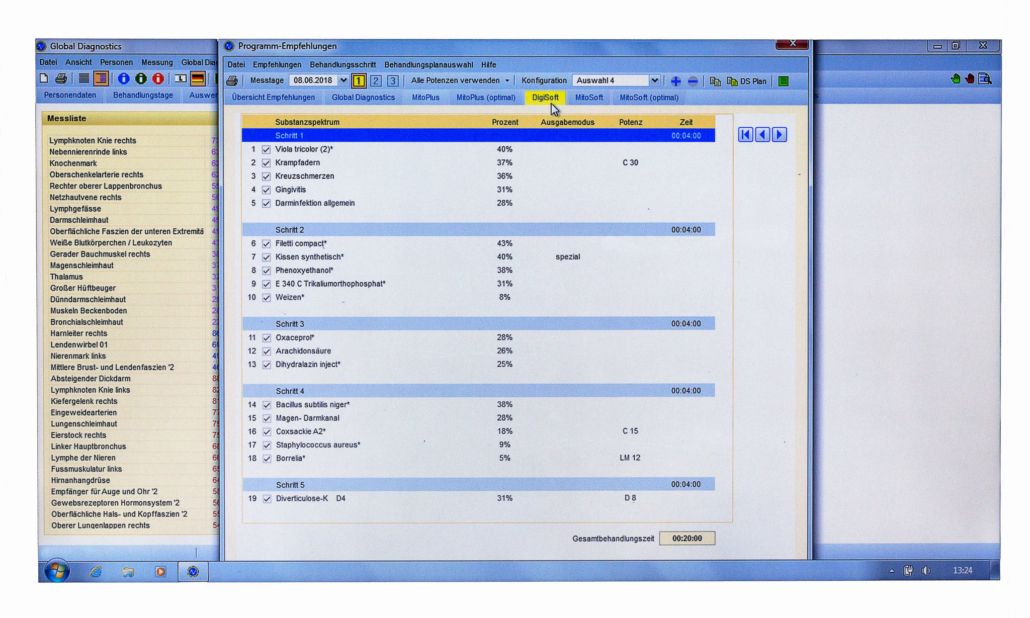Screen dimensions: 1030x618
Task: Toggle the Kreuzschmerzen checkbox
Action: point(266,177)
